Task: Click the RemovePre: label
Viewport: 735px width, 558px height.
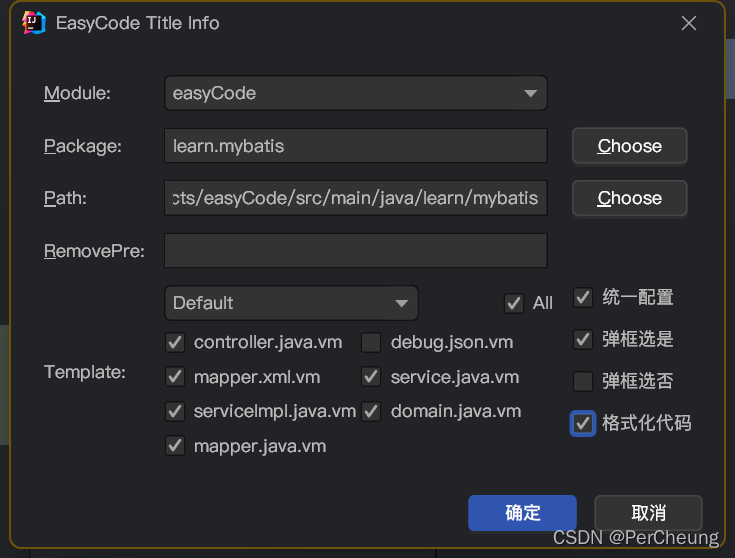Action: pyautogui.click(x=94, y=251)
